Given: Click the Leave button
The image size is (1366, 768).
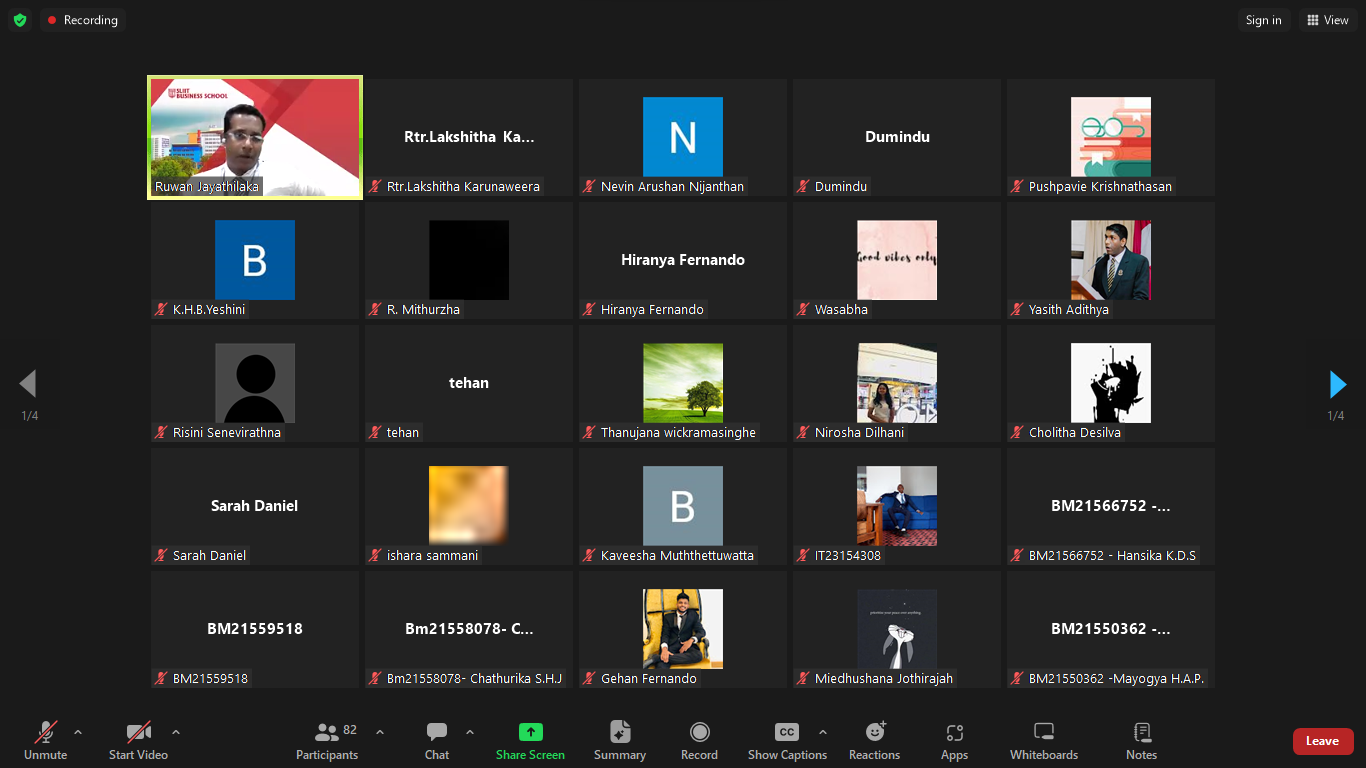Looking at the screenshot, I should (1323, 741).
